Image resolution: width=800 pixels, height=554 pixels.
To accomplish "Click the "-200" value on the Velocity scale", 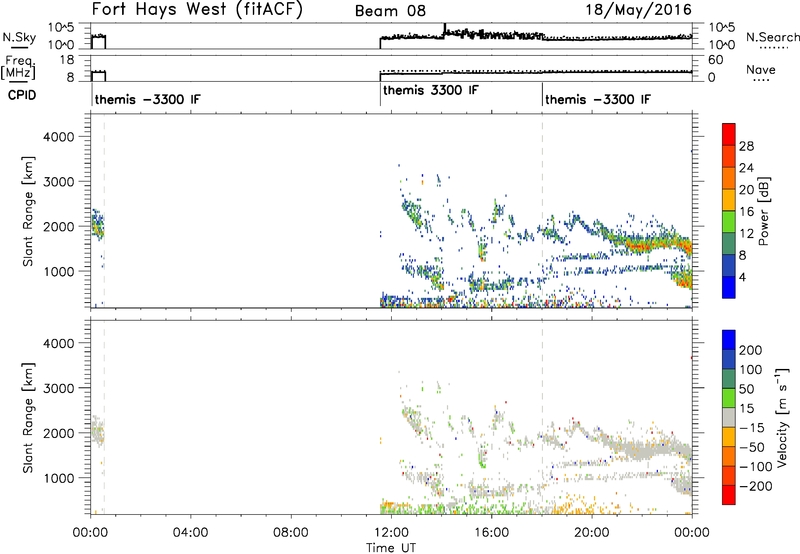I will click(x=756, y=486).
